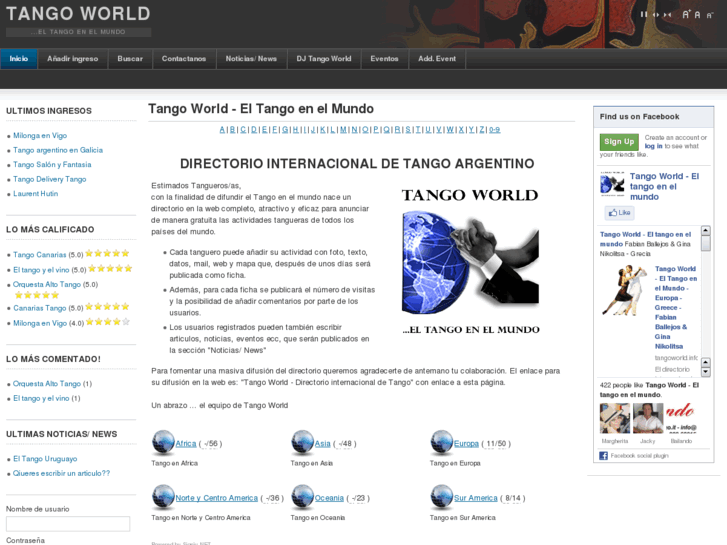The width and height of the screenshot is (727, 545).
Task: Click the fixed-width layout icon in header
Action: pyautogui.click(x=644, y=14)
